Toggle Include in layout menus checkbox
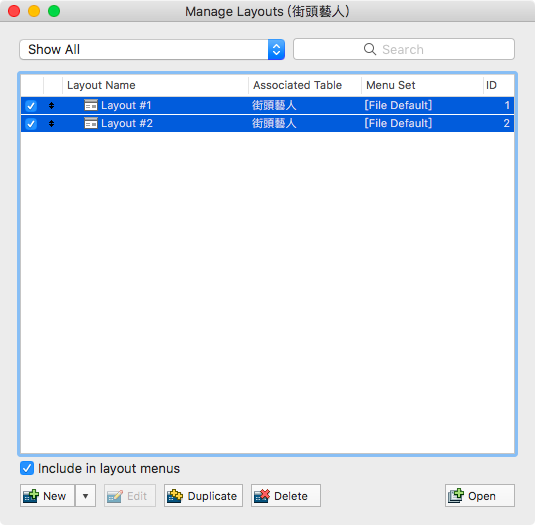 27,468
